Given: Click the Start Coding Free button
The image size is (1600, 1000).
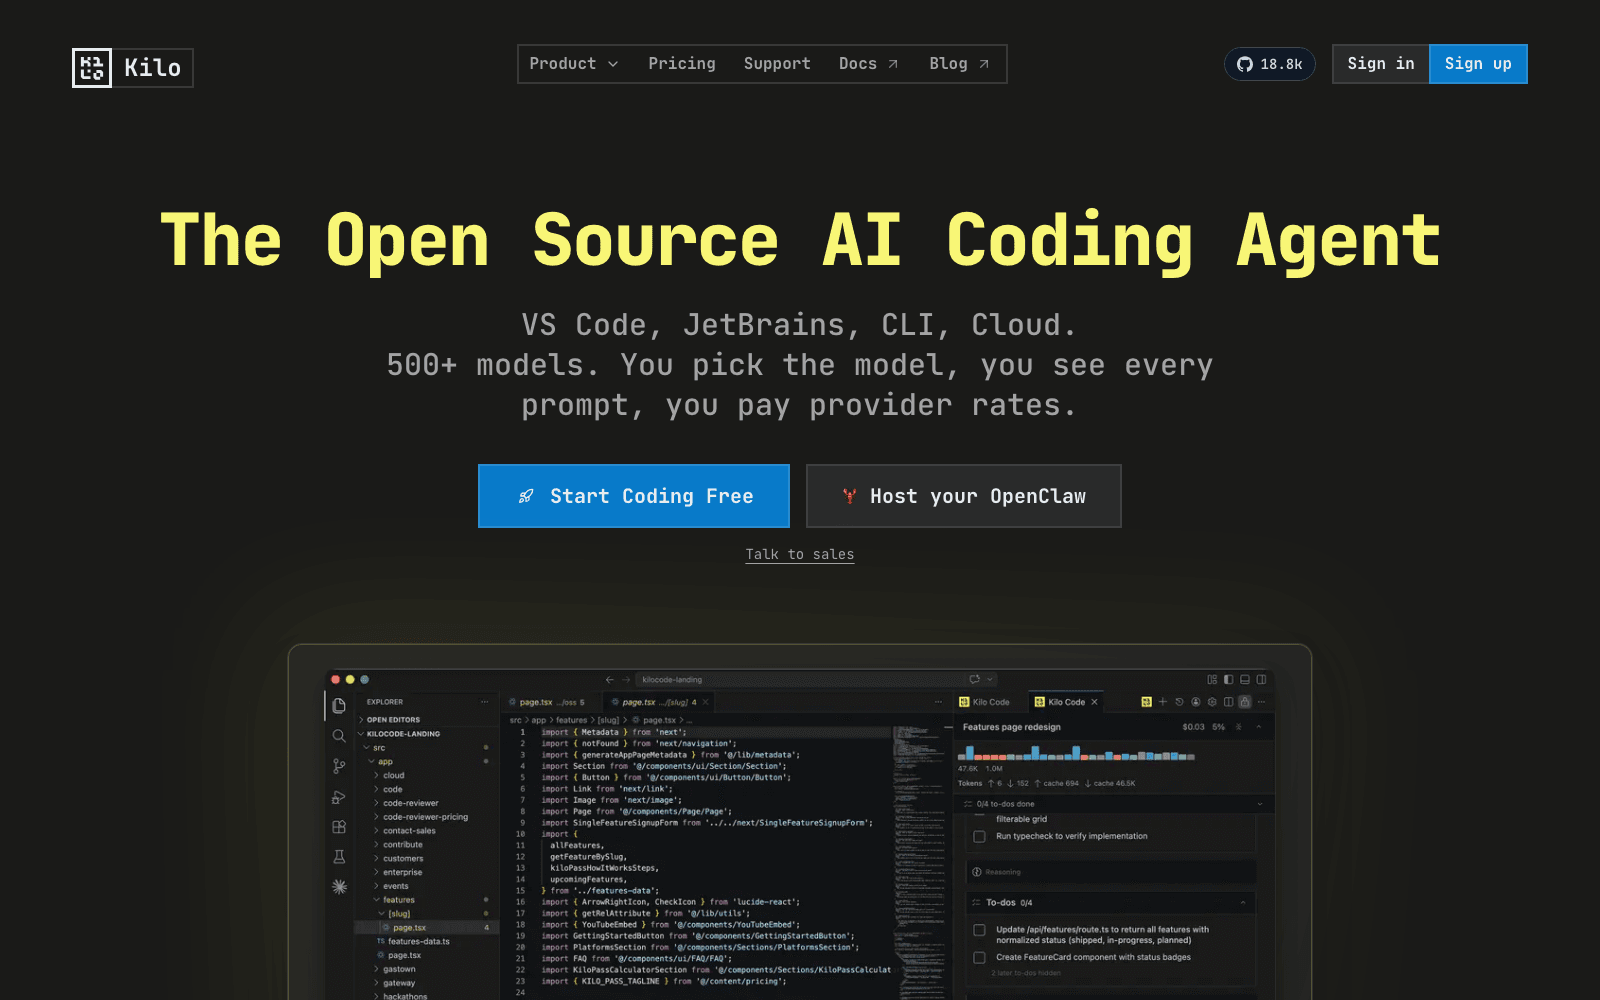Looking at the screenshot, I should [x=634, y=496].
